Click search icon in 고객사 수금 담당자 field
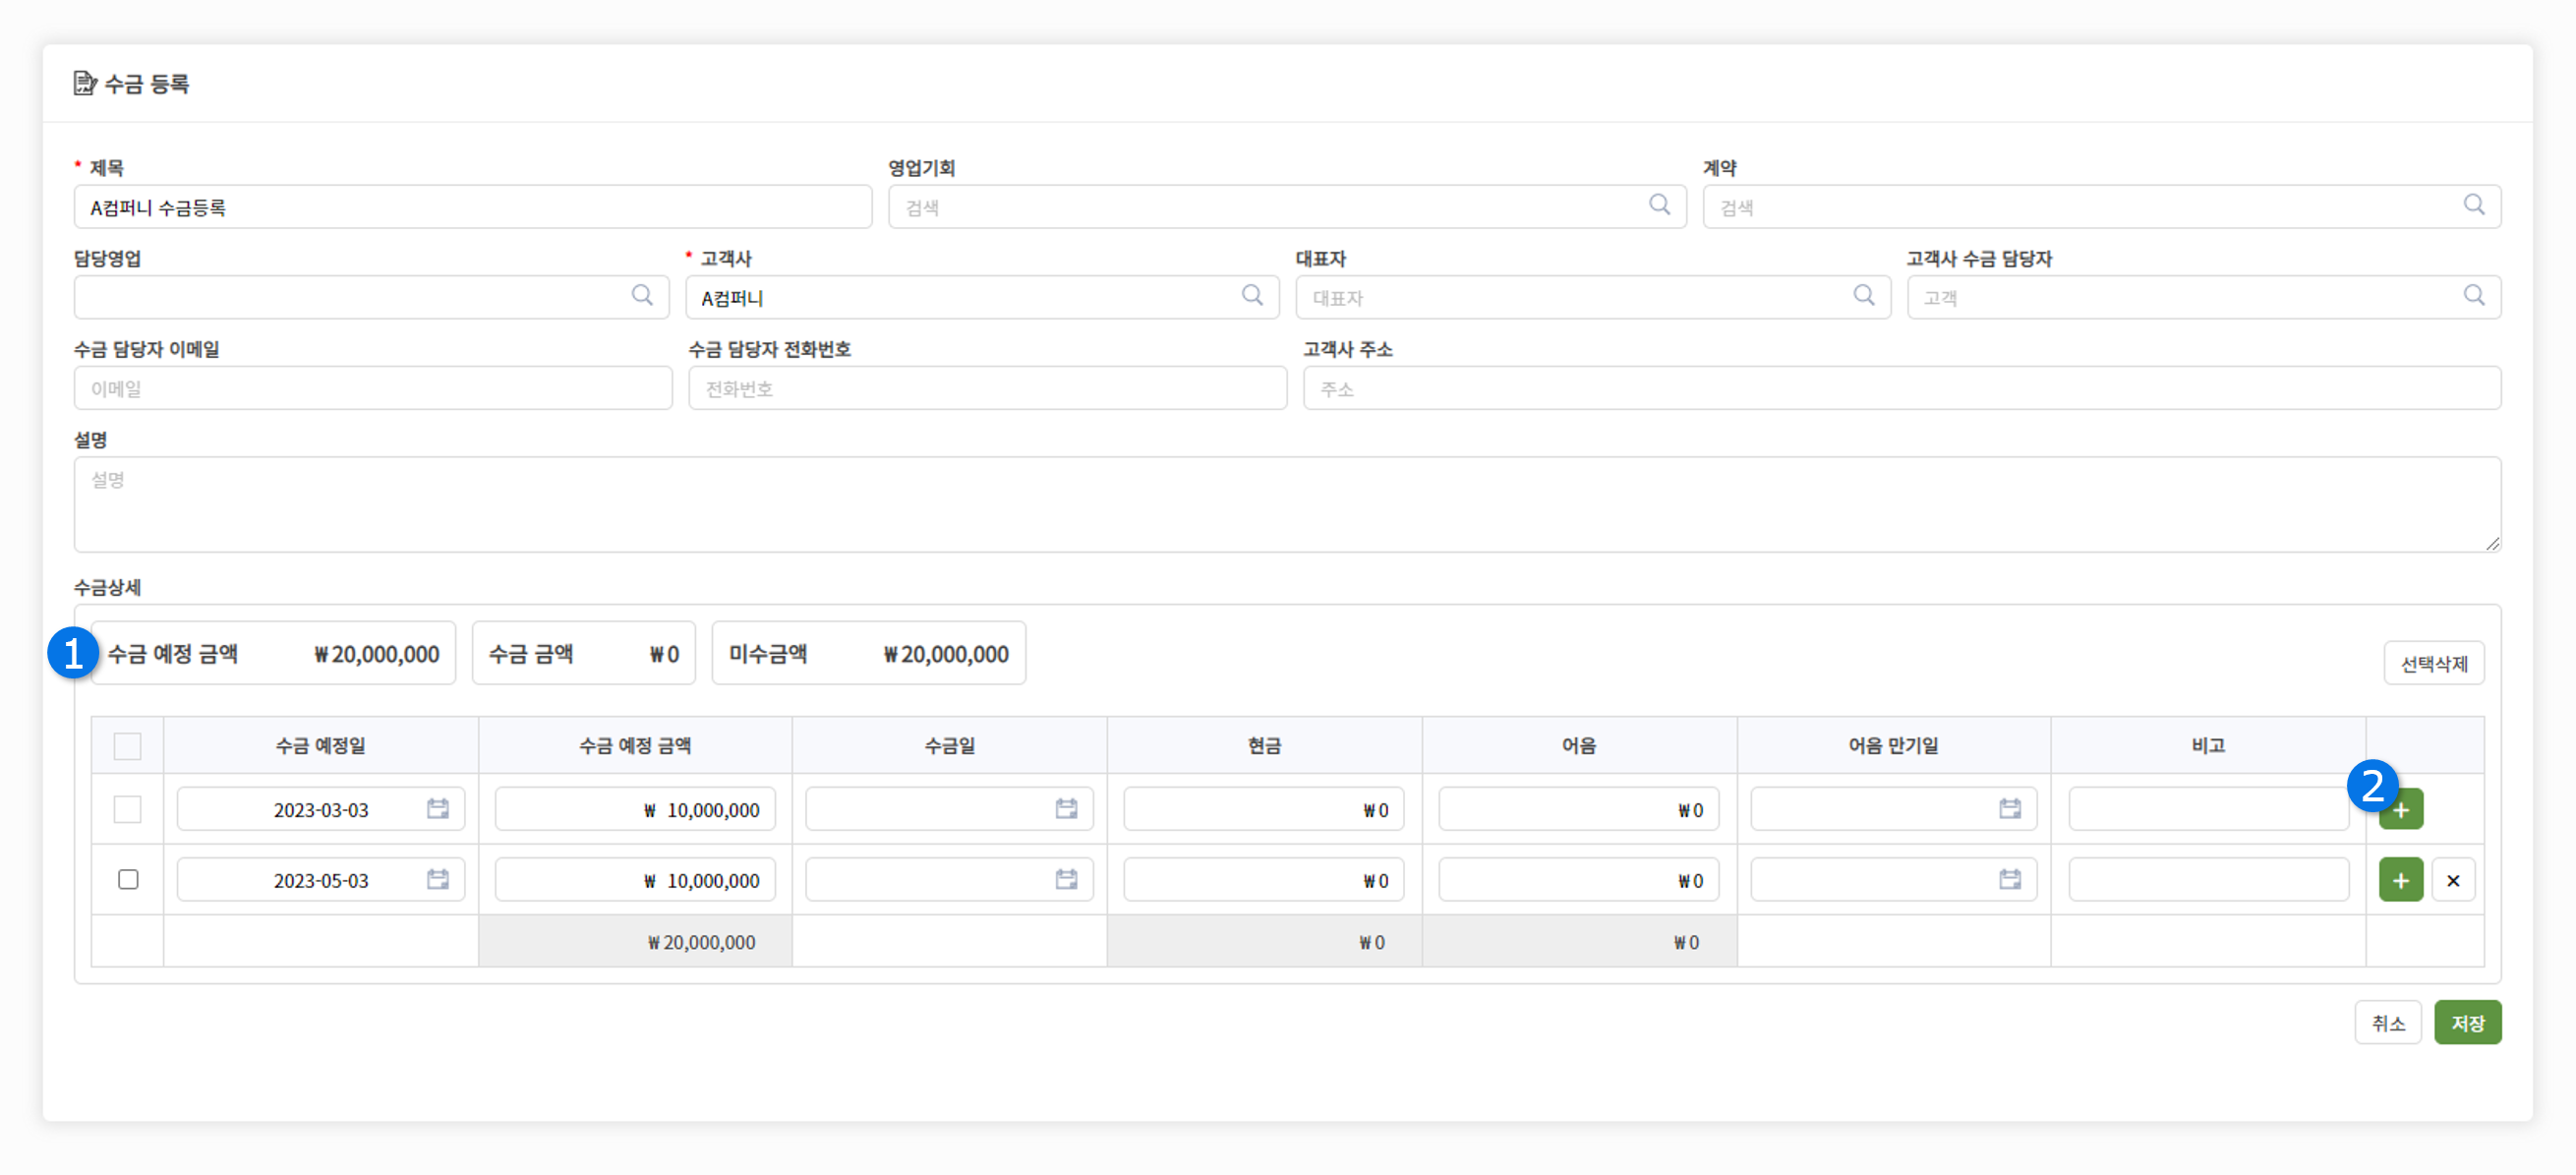 (2474, 296)
